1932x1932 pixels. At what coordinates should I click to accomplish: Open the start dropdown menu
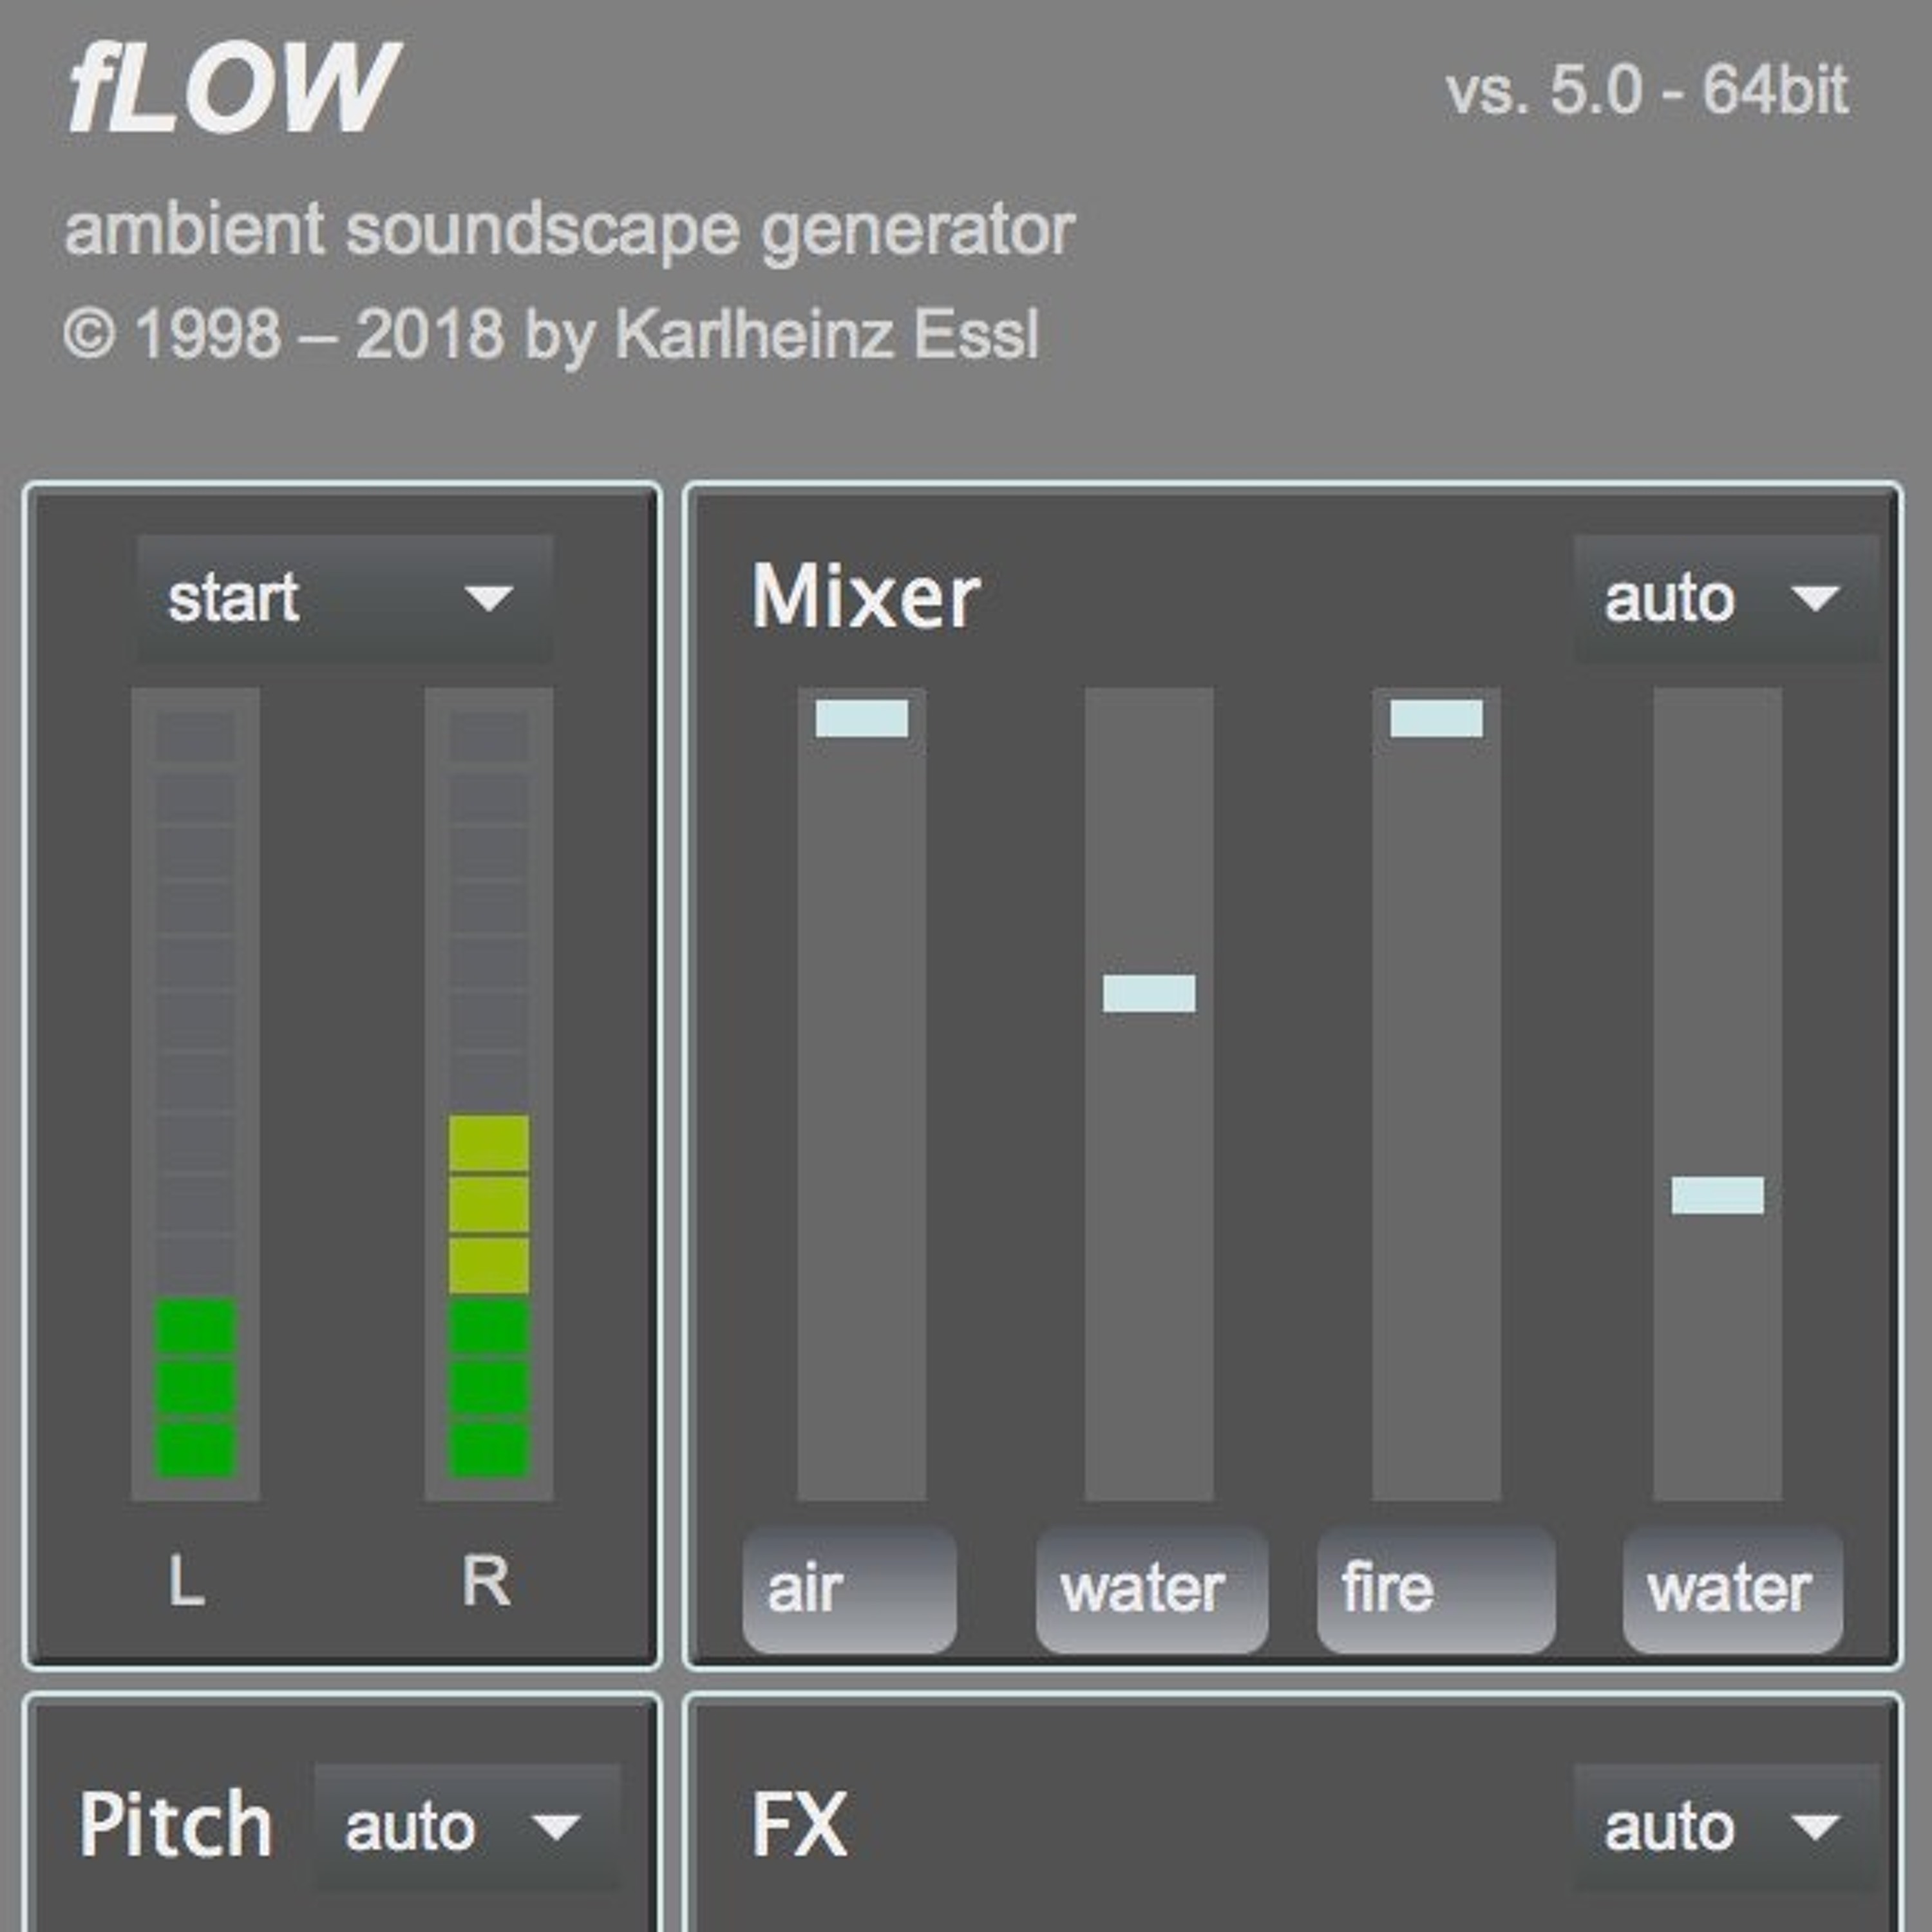coord(344,598)
